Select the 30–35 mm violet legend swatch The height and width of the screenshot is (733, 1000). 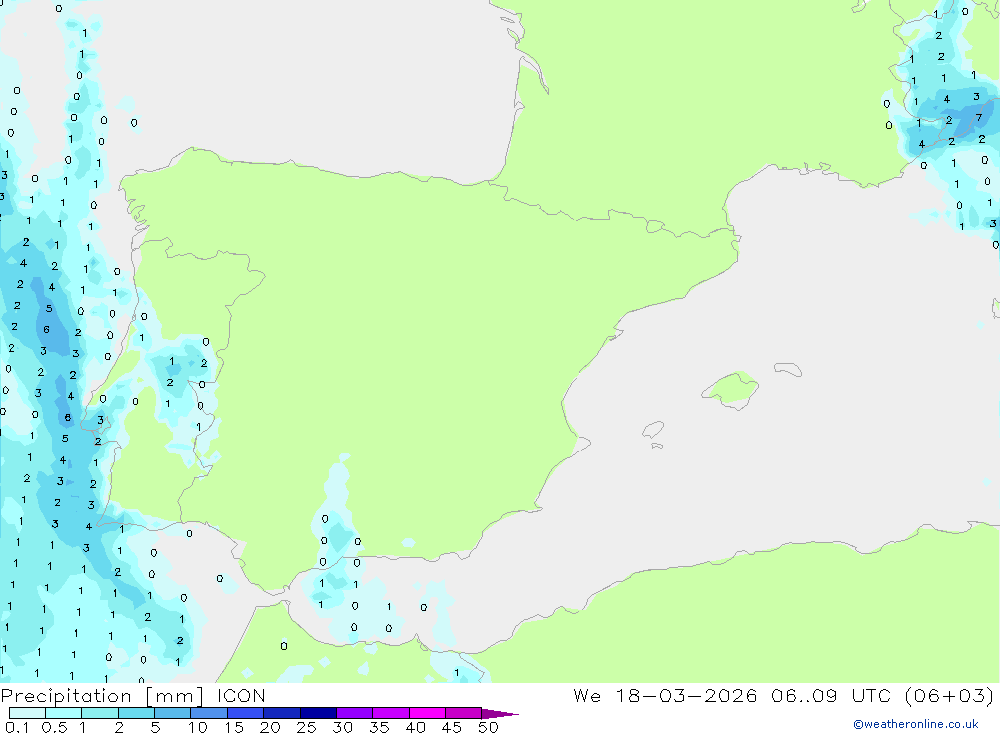[x=355, y=713]
